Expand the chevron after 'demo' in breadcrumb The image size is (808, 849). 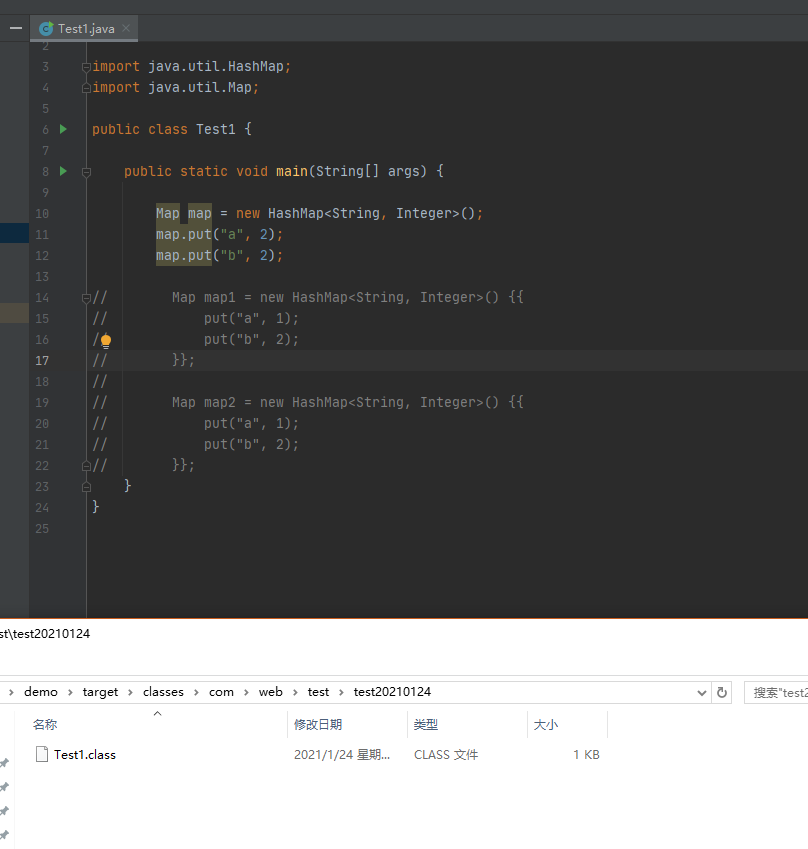70,693
